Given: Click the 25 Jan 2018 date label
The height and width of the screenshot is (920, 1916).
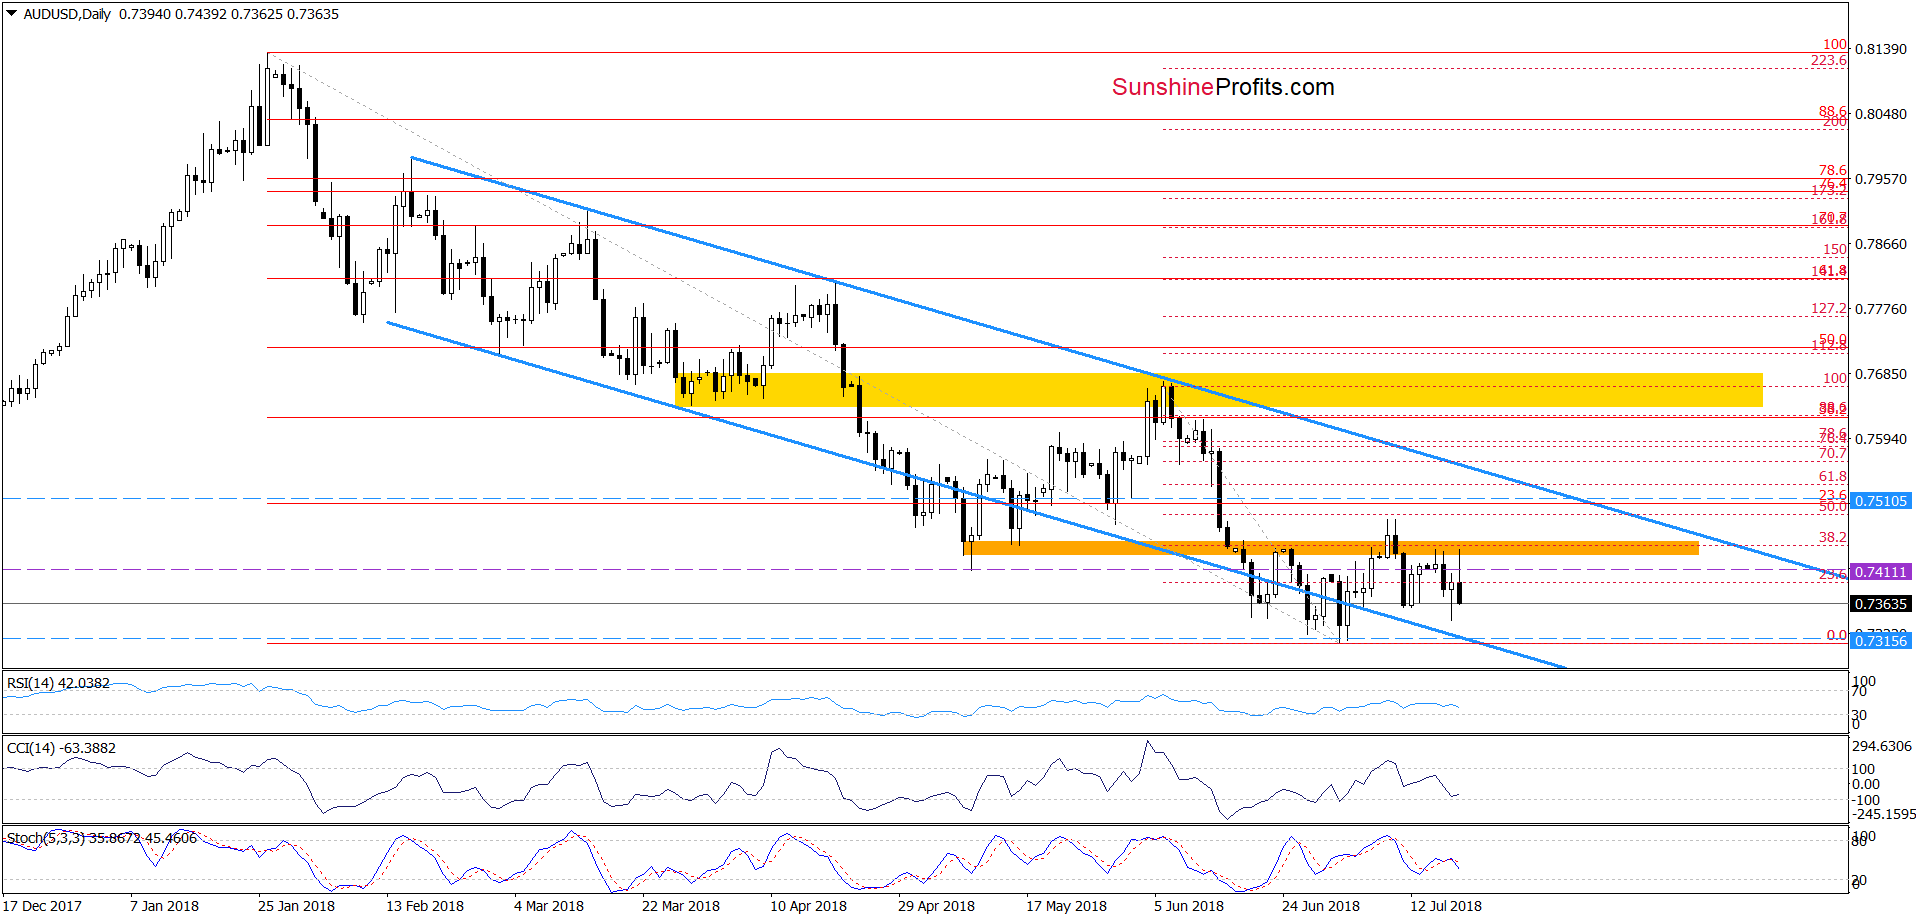Looking at the screenshot, I should 296,906.
